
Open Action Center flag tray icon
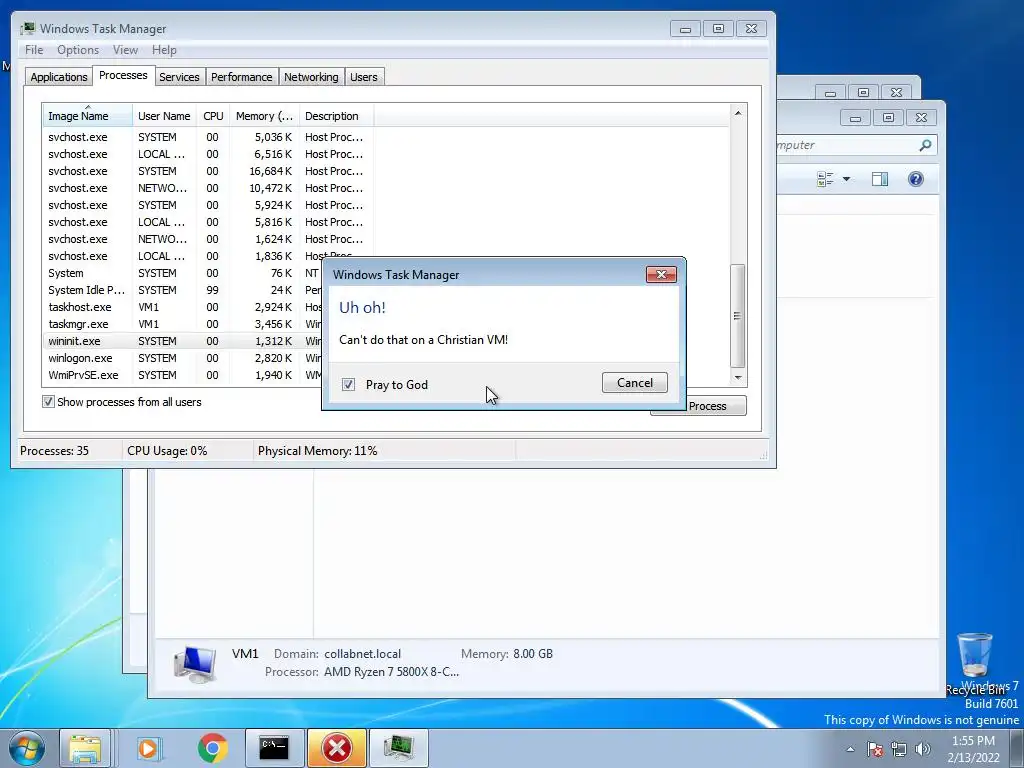pyautogui.click(x=875, y=749)
